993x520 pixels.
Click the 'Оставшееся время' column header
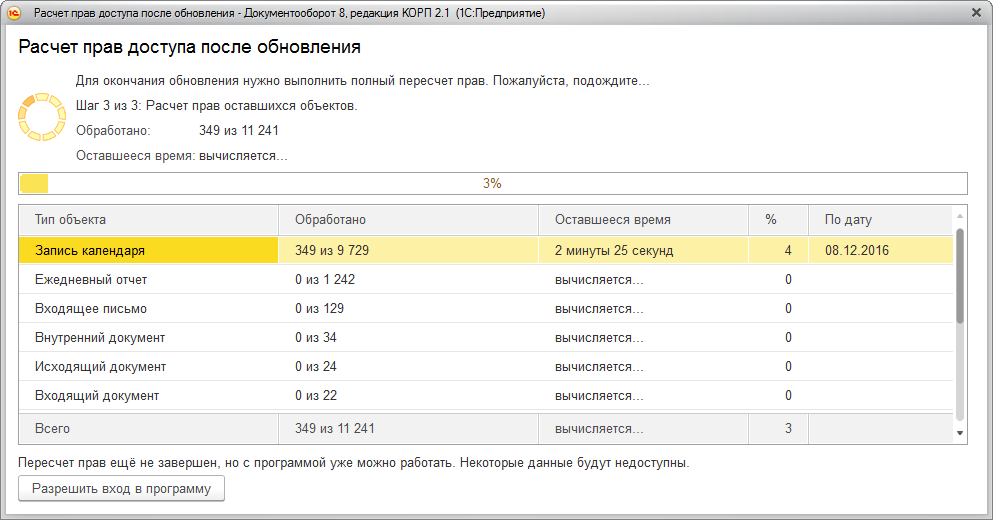coord(643,220)
